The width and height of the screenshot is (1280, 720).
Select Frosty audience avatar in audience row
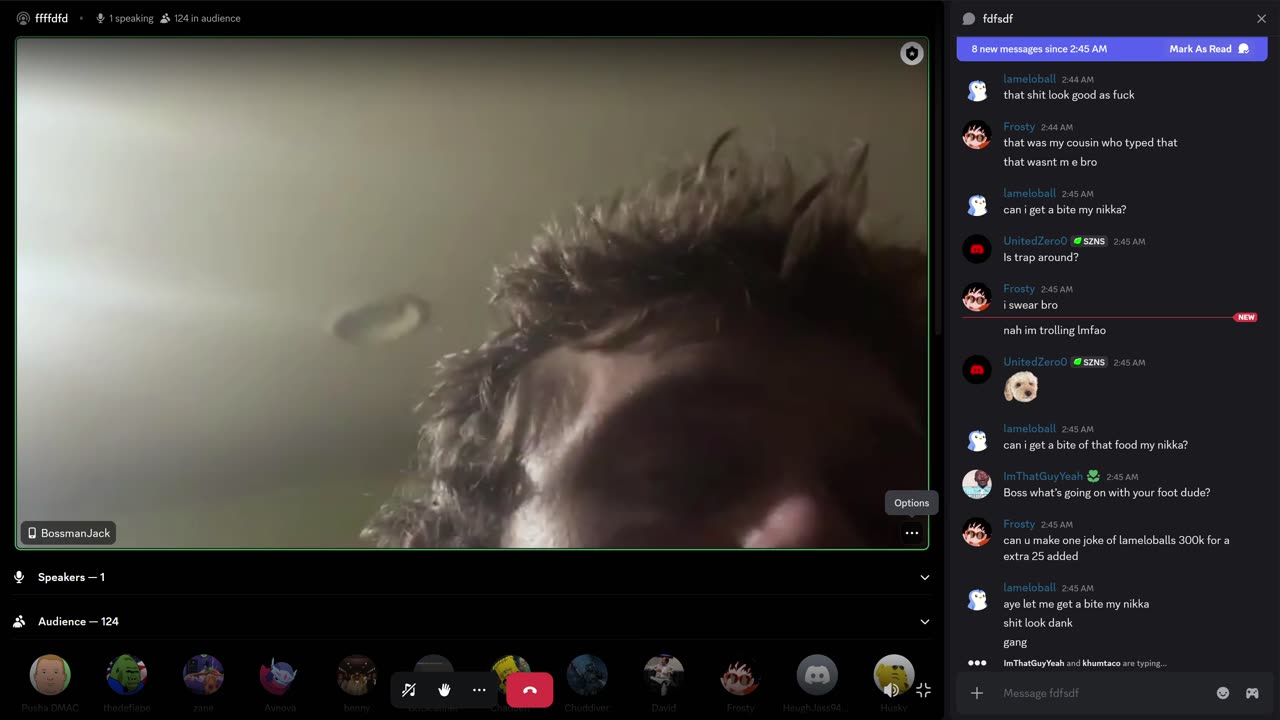coord(740,675)
